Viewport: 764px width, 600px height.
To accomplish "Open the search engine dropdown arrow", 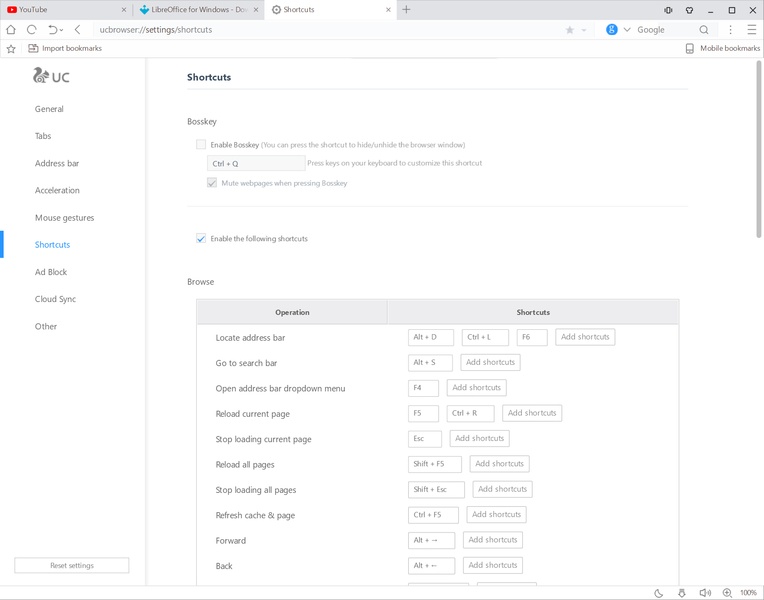I will (x=627, y=30).
